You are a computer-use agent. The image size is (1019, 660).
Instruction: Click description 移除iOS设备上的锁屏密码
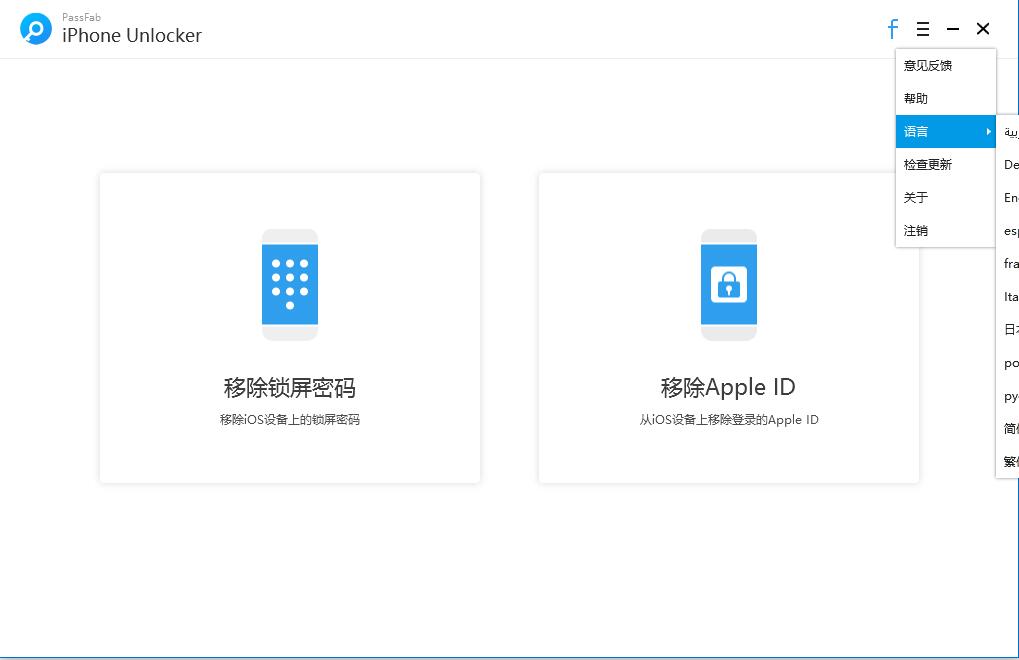[290, 420]
